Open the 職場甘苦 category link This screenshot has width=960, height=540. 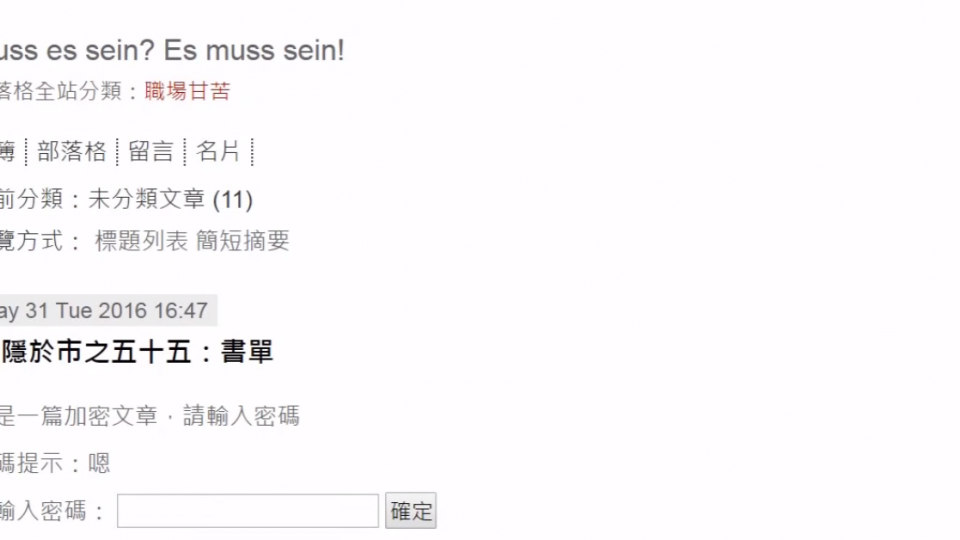coord(187,91)
